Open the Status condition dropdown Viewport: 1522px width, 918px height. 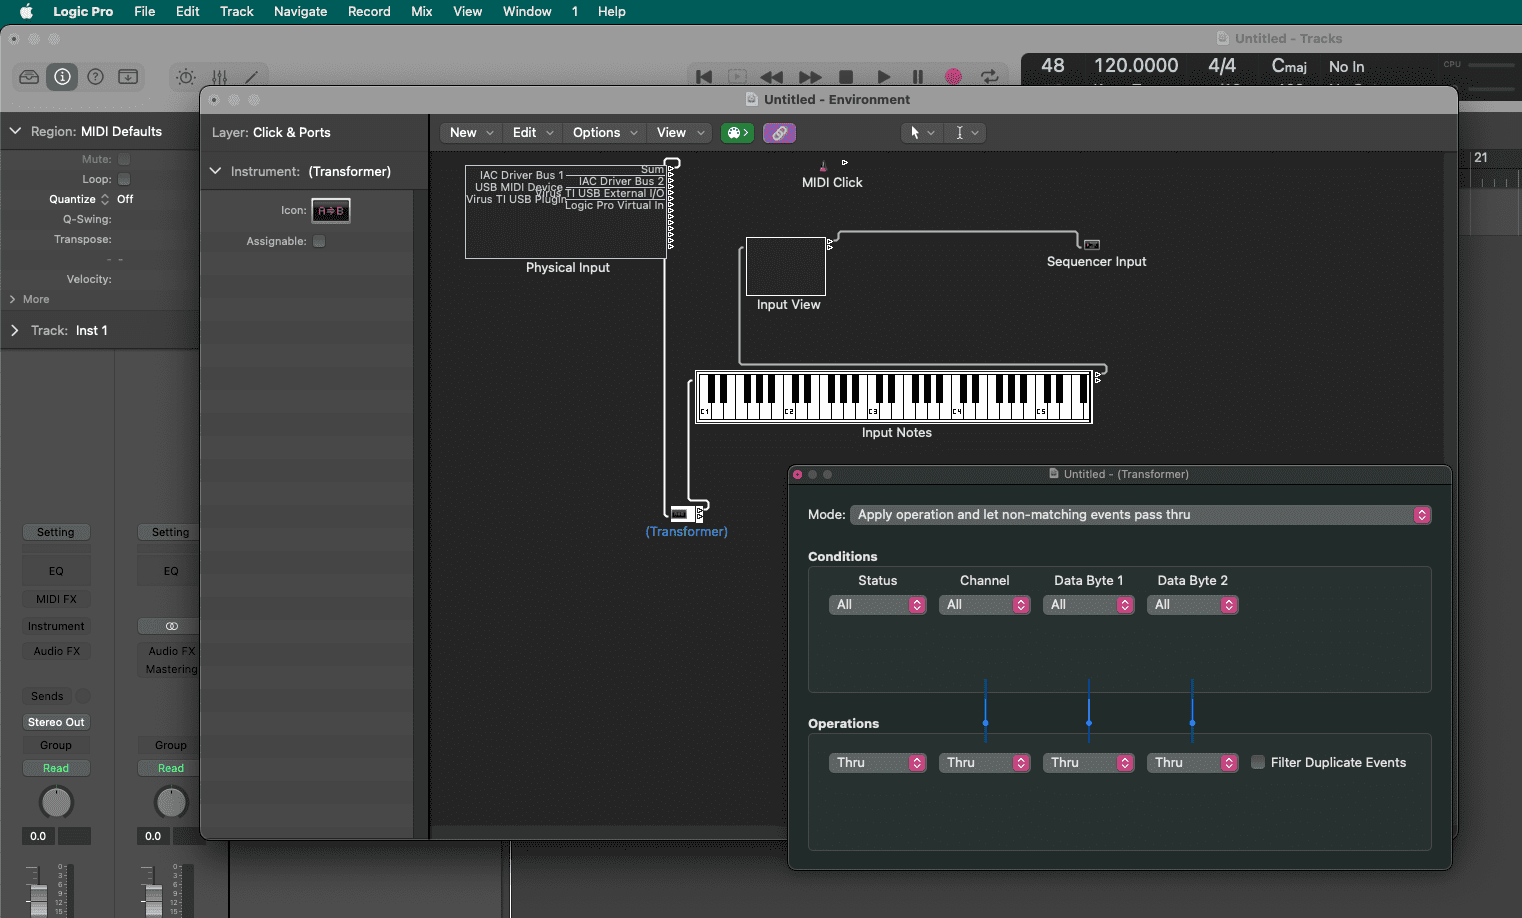point(878,605)
